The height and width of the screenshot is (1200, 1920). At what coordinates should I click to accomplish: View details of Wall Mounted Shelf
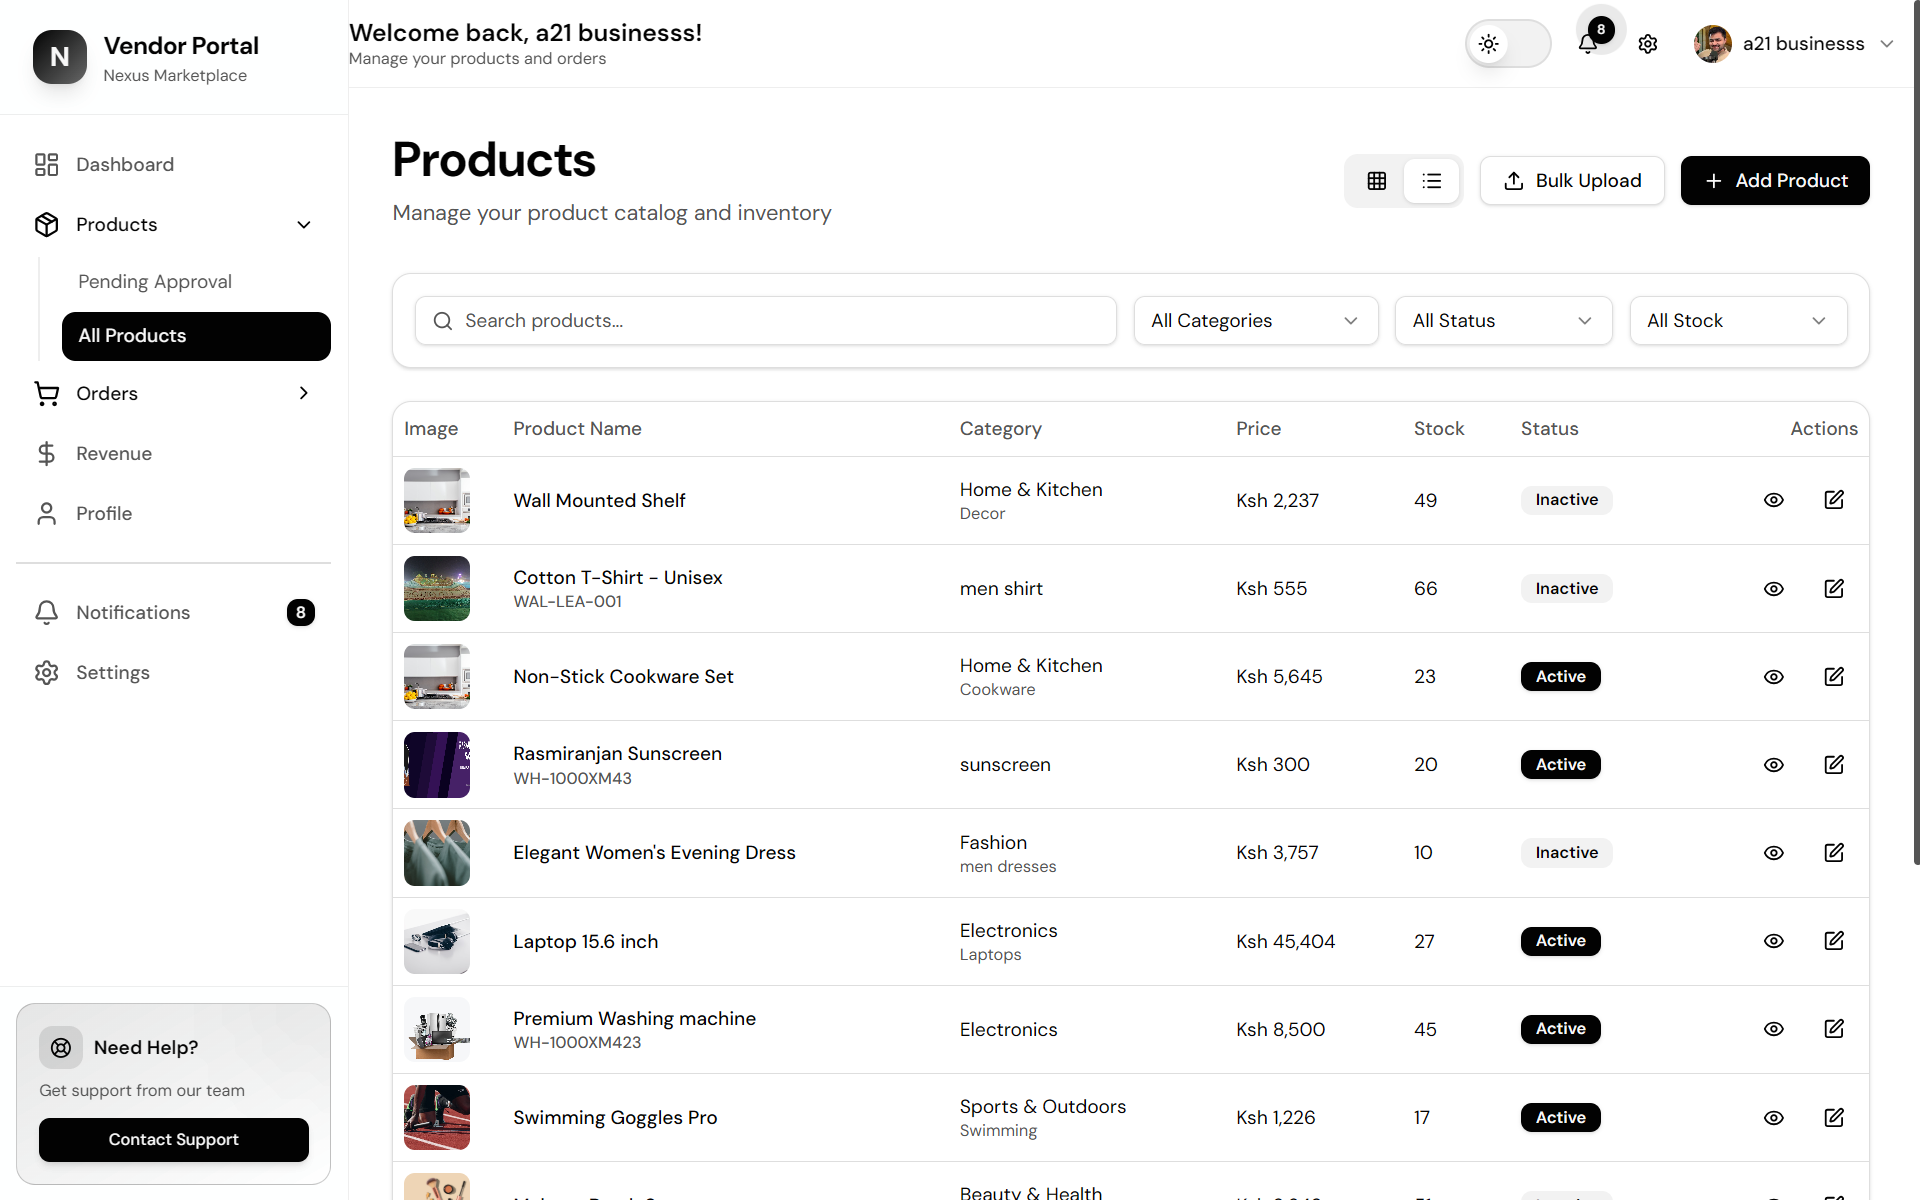(1774, 500)
